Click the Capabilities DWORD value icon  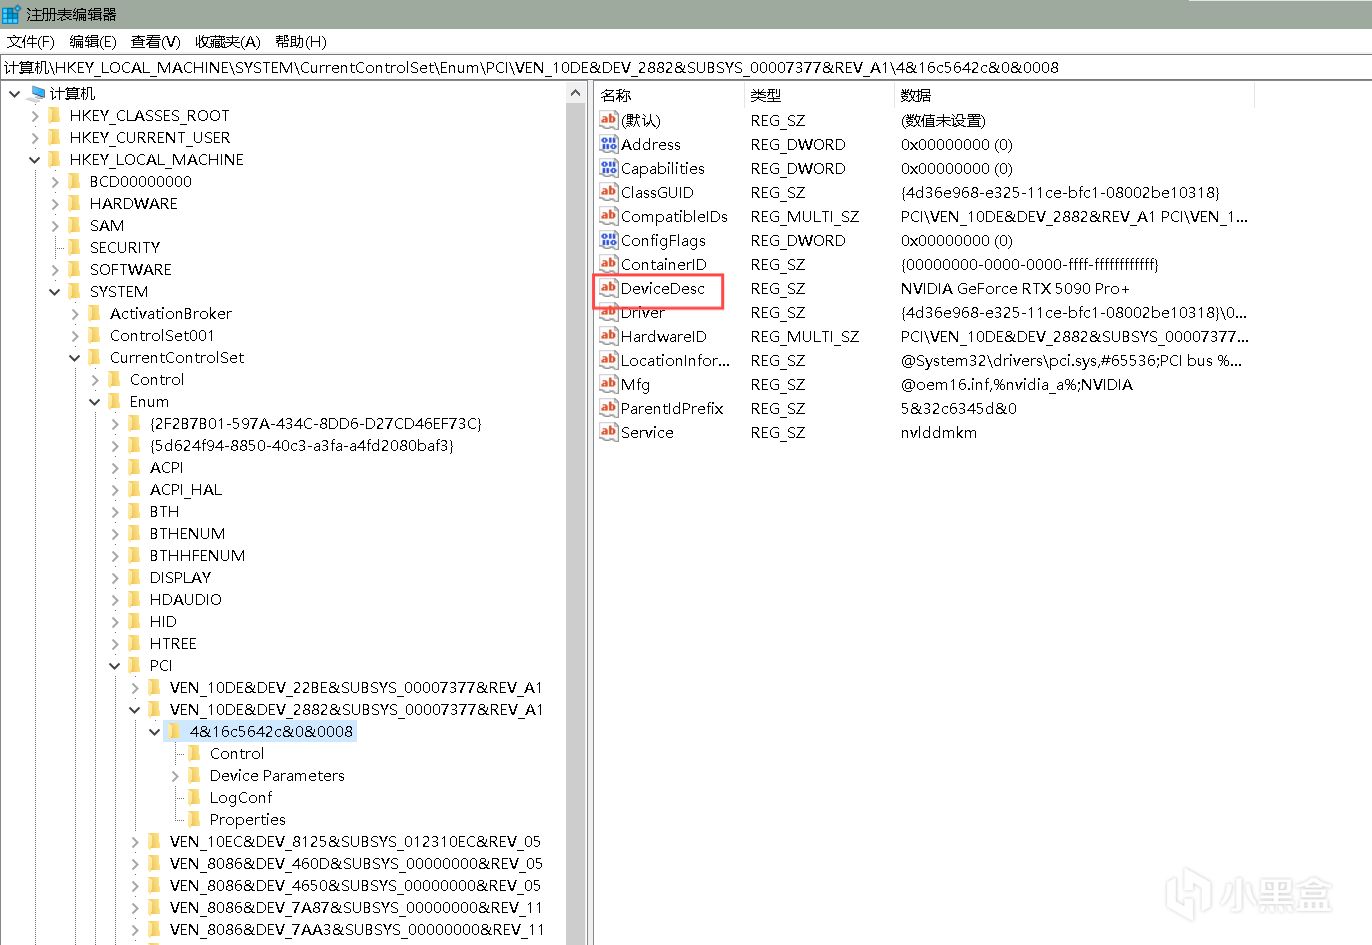608,168
